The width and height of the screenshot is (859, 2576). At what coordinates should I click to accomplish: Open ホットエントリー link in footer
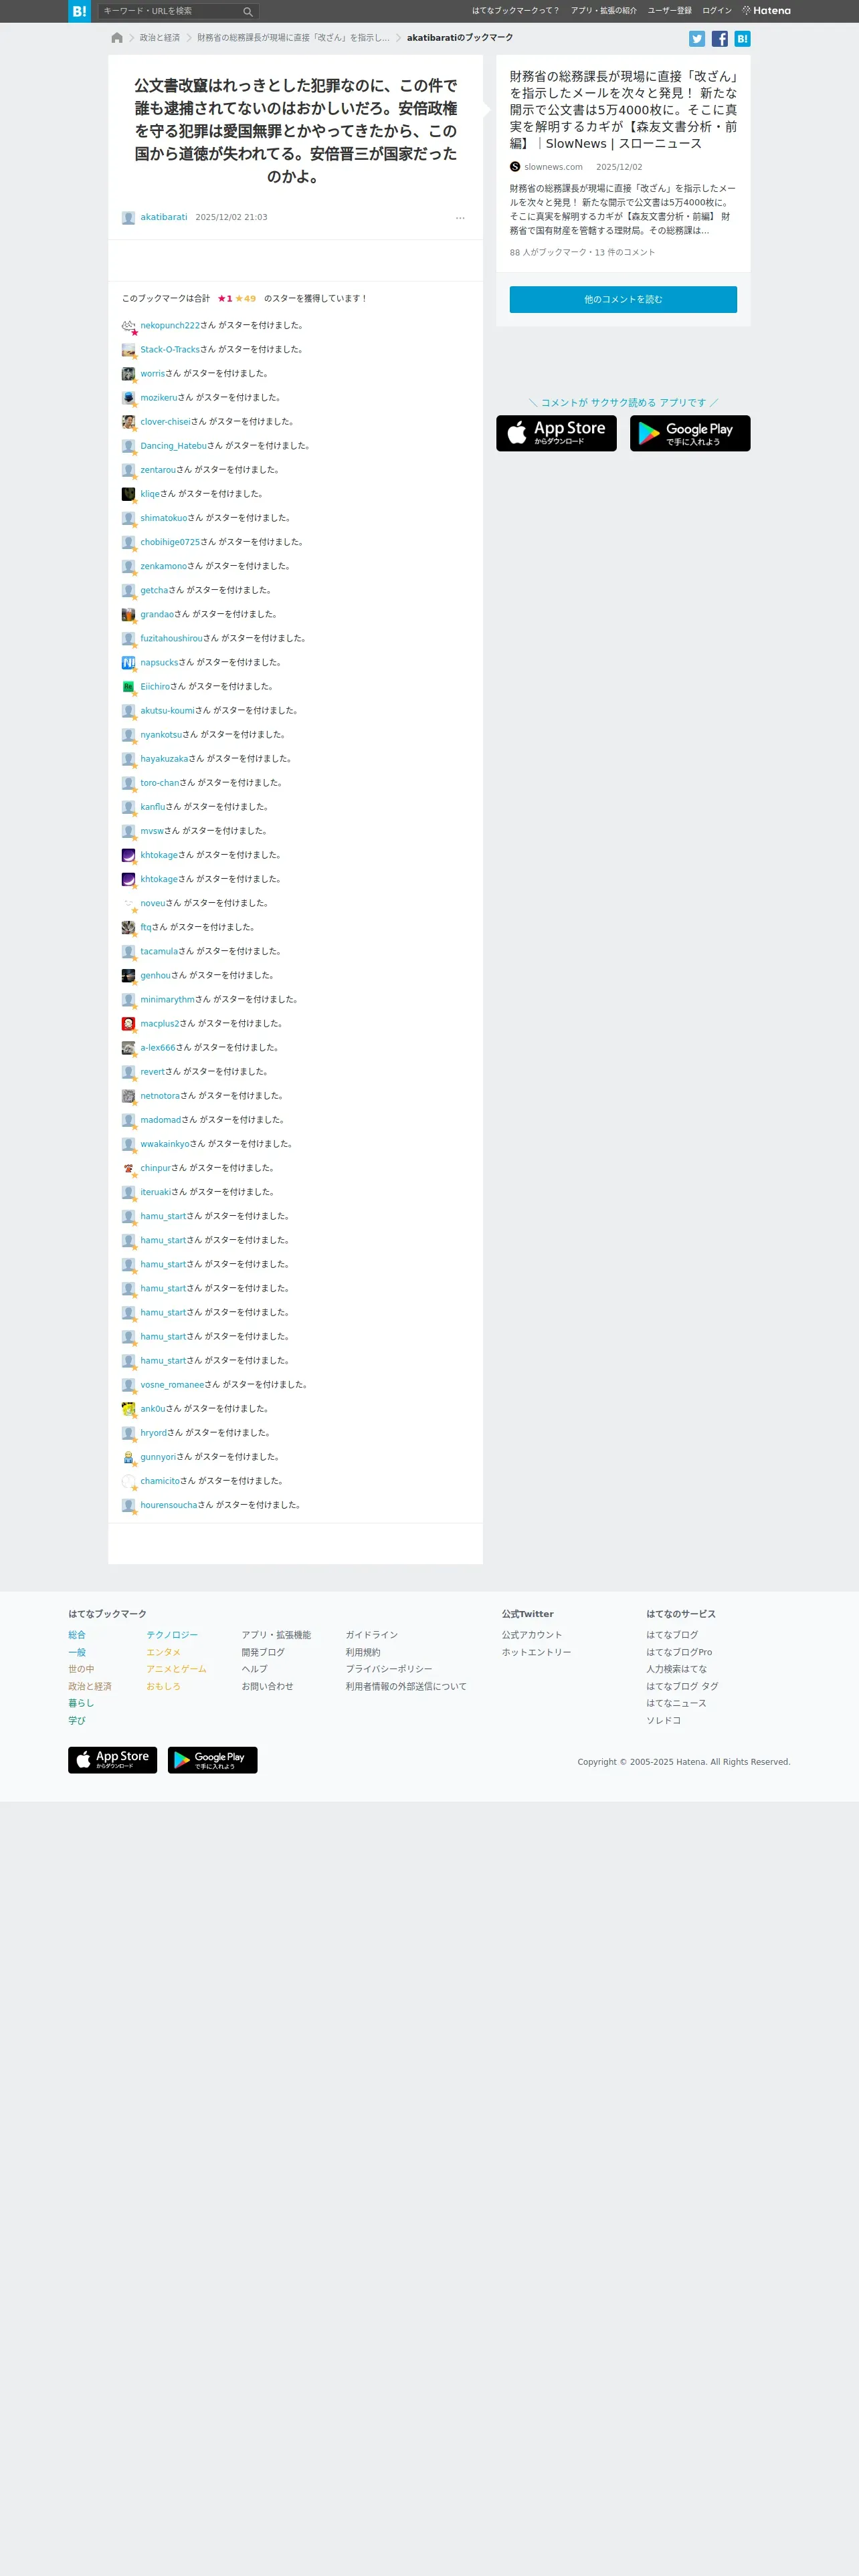[537, 1652]
